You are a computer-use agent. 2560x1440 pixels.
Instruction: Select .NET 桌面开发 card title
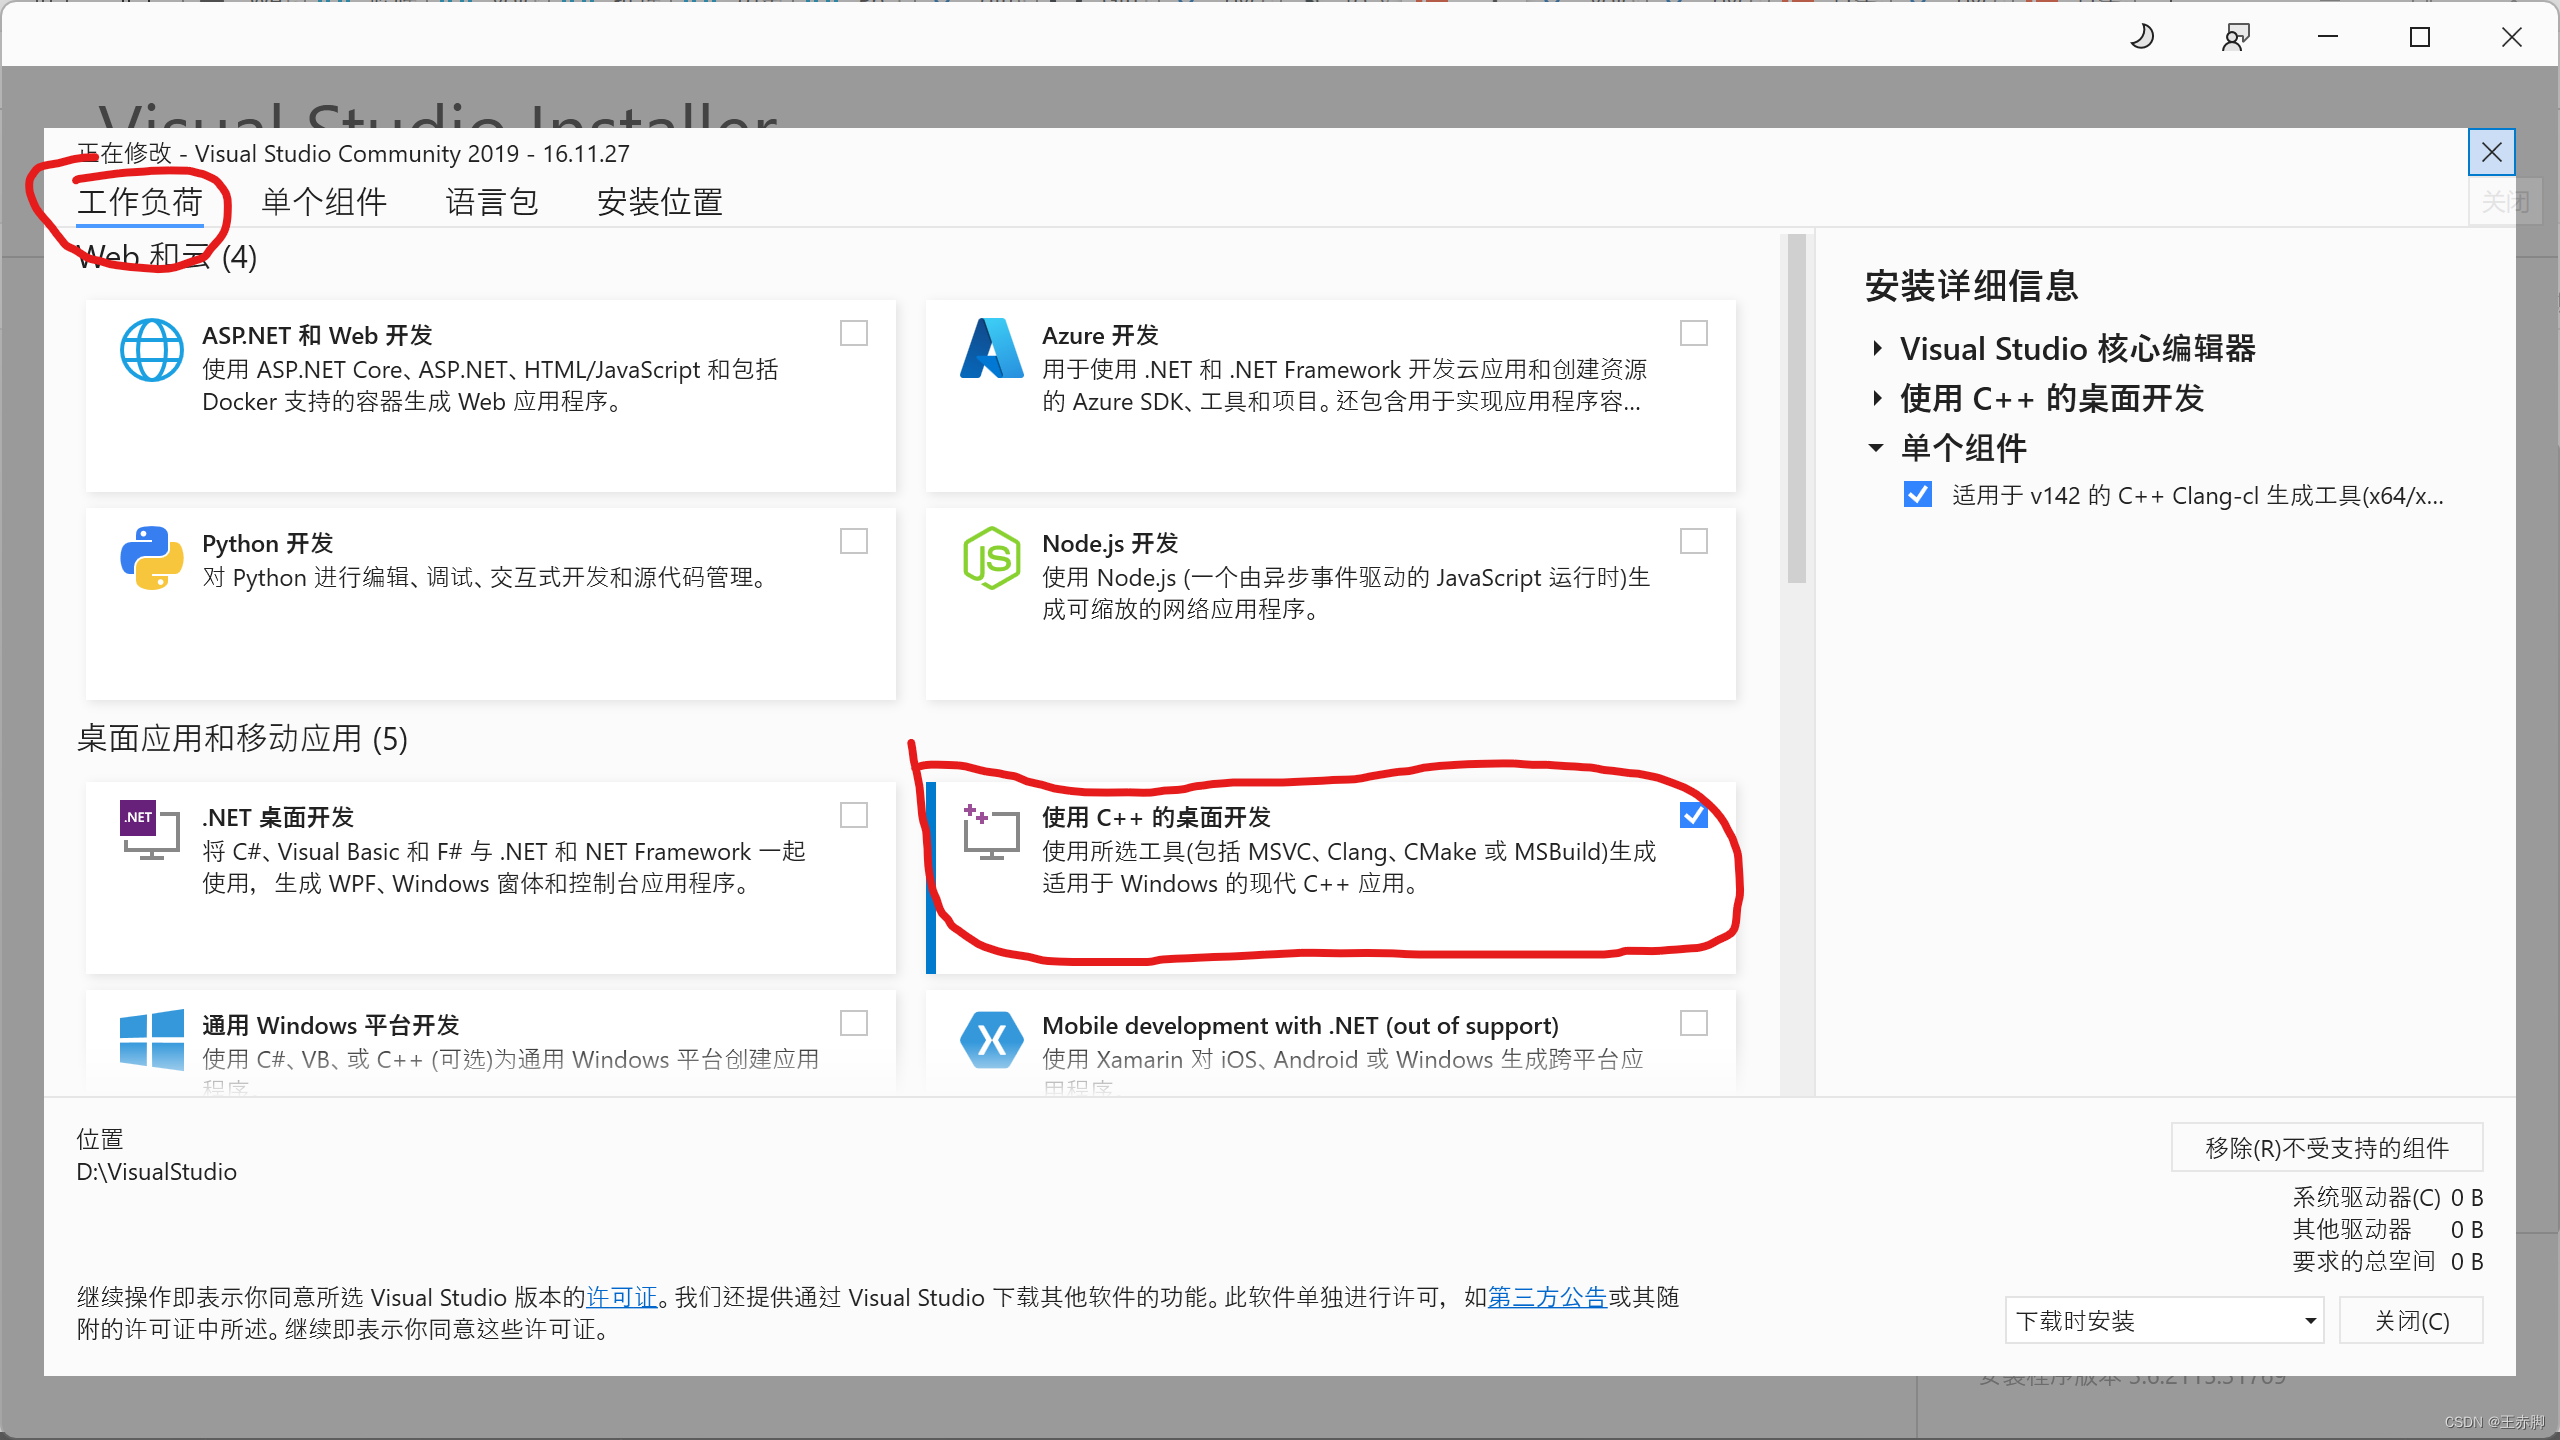(278, 817)
